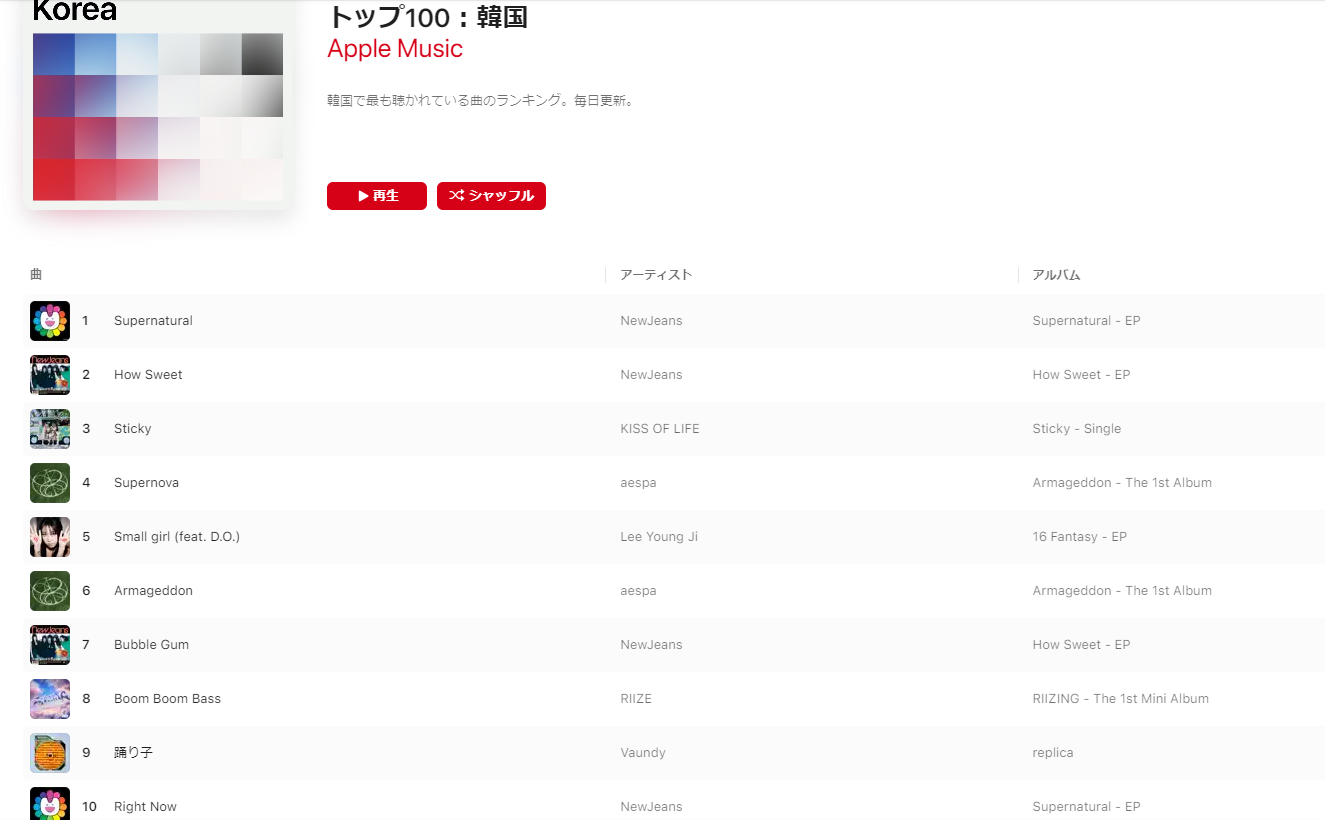
Task: Open artist RIIZE
Action: [x=636, y=699]
